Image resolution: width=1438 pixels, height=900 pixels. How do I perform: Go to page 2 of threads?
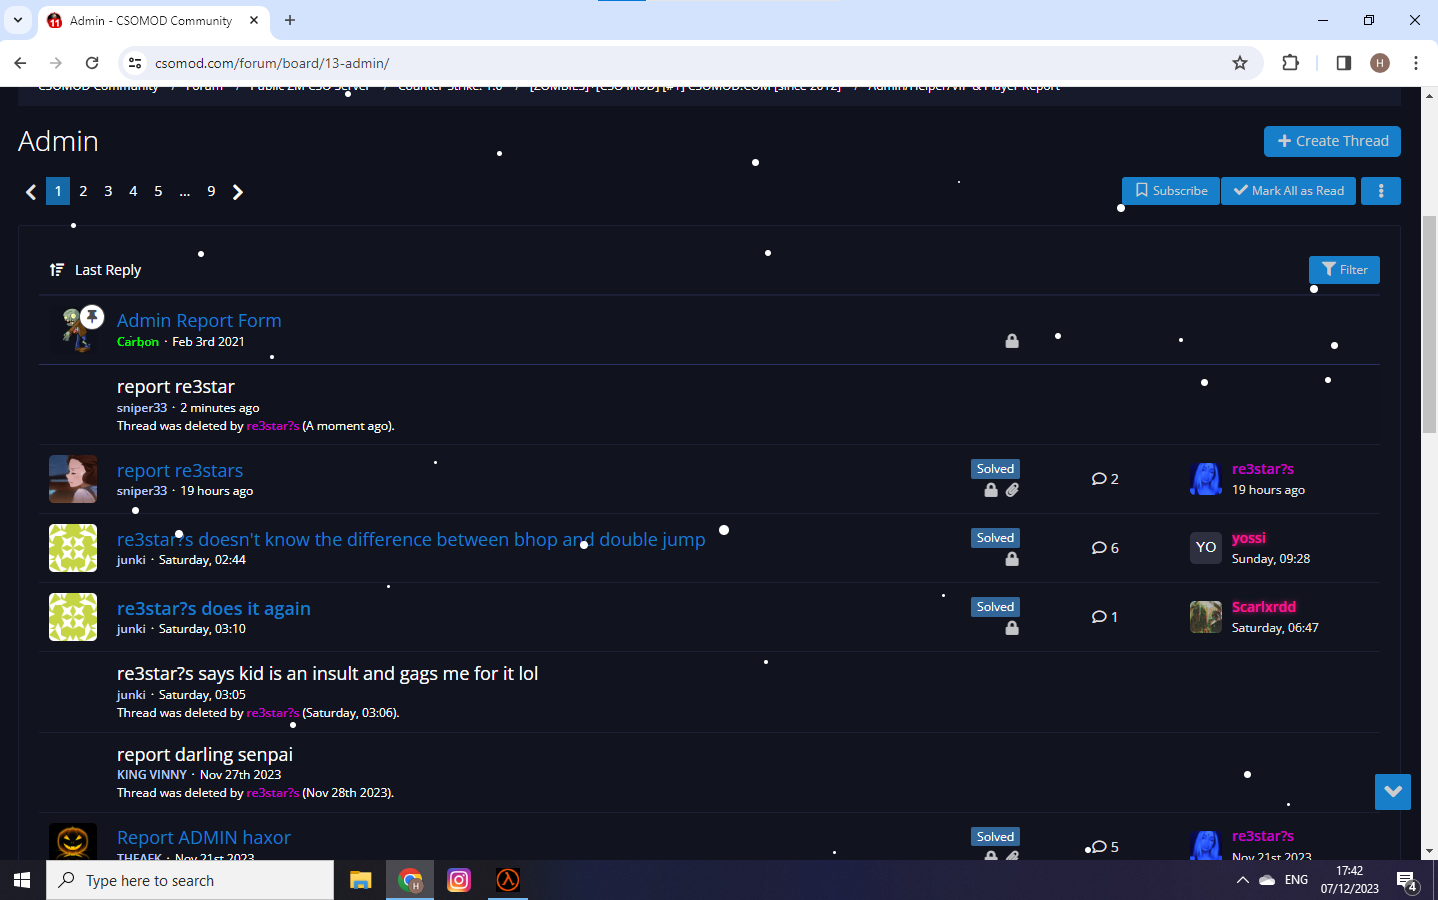(x=83, y=191)
